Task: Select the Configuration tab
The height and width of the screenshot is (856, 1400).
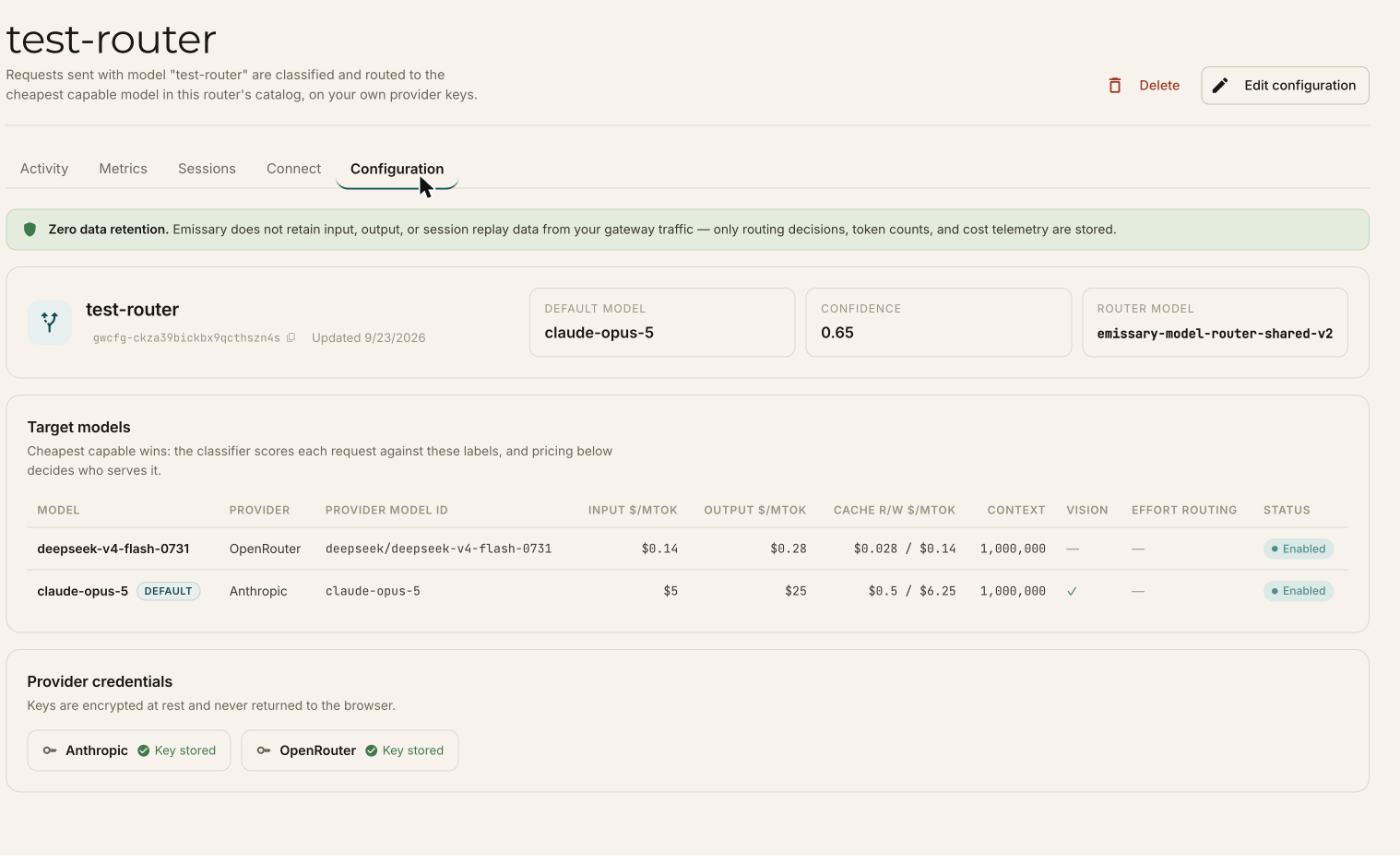Action: (x=397, y=168)
